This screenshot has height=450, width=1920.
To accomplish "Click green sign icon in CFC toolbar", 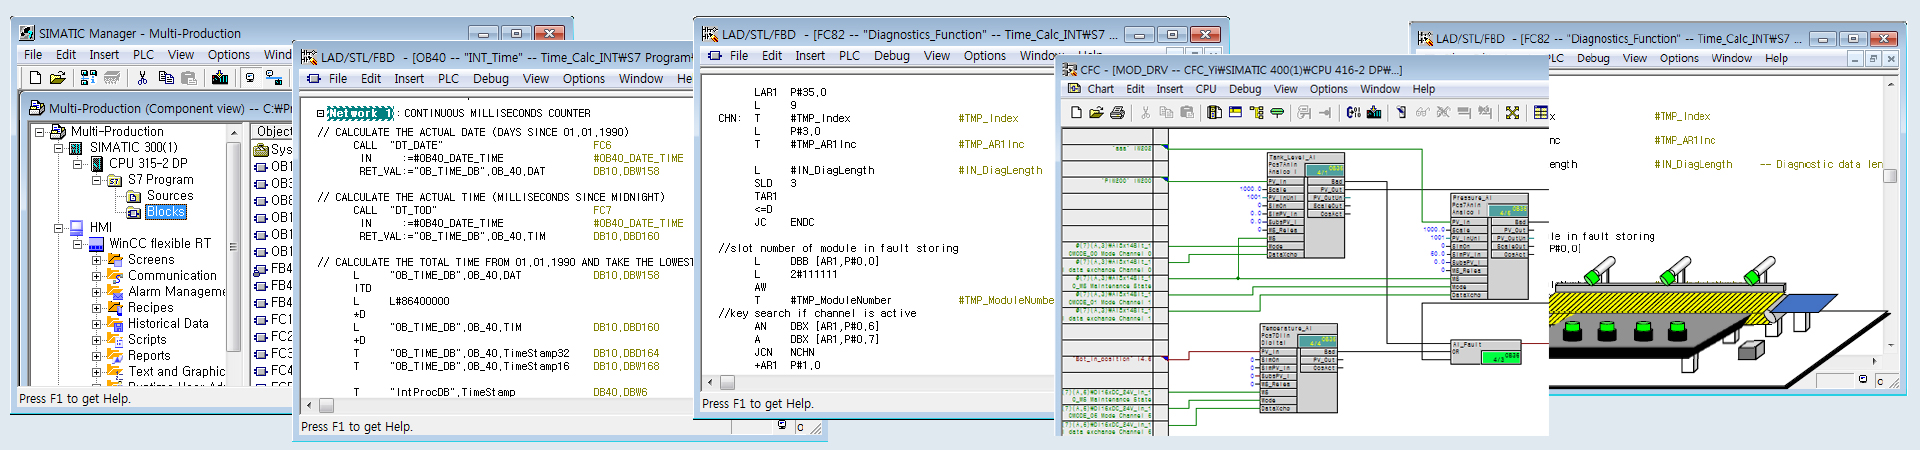I will [x=1277, y=112].
